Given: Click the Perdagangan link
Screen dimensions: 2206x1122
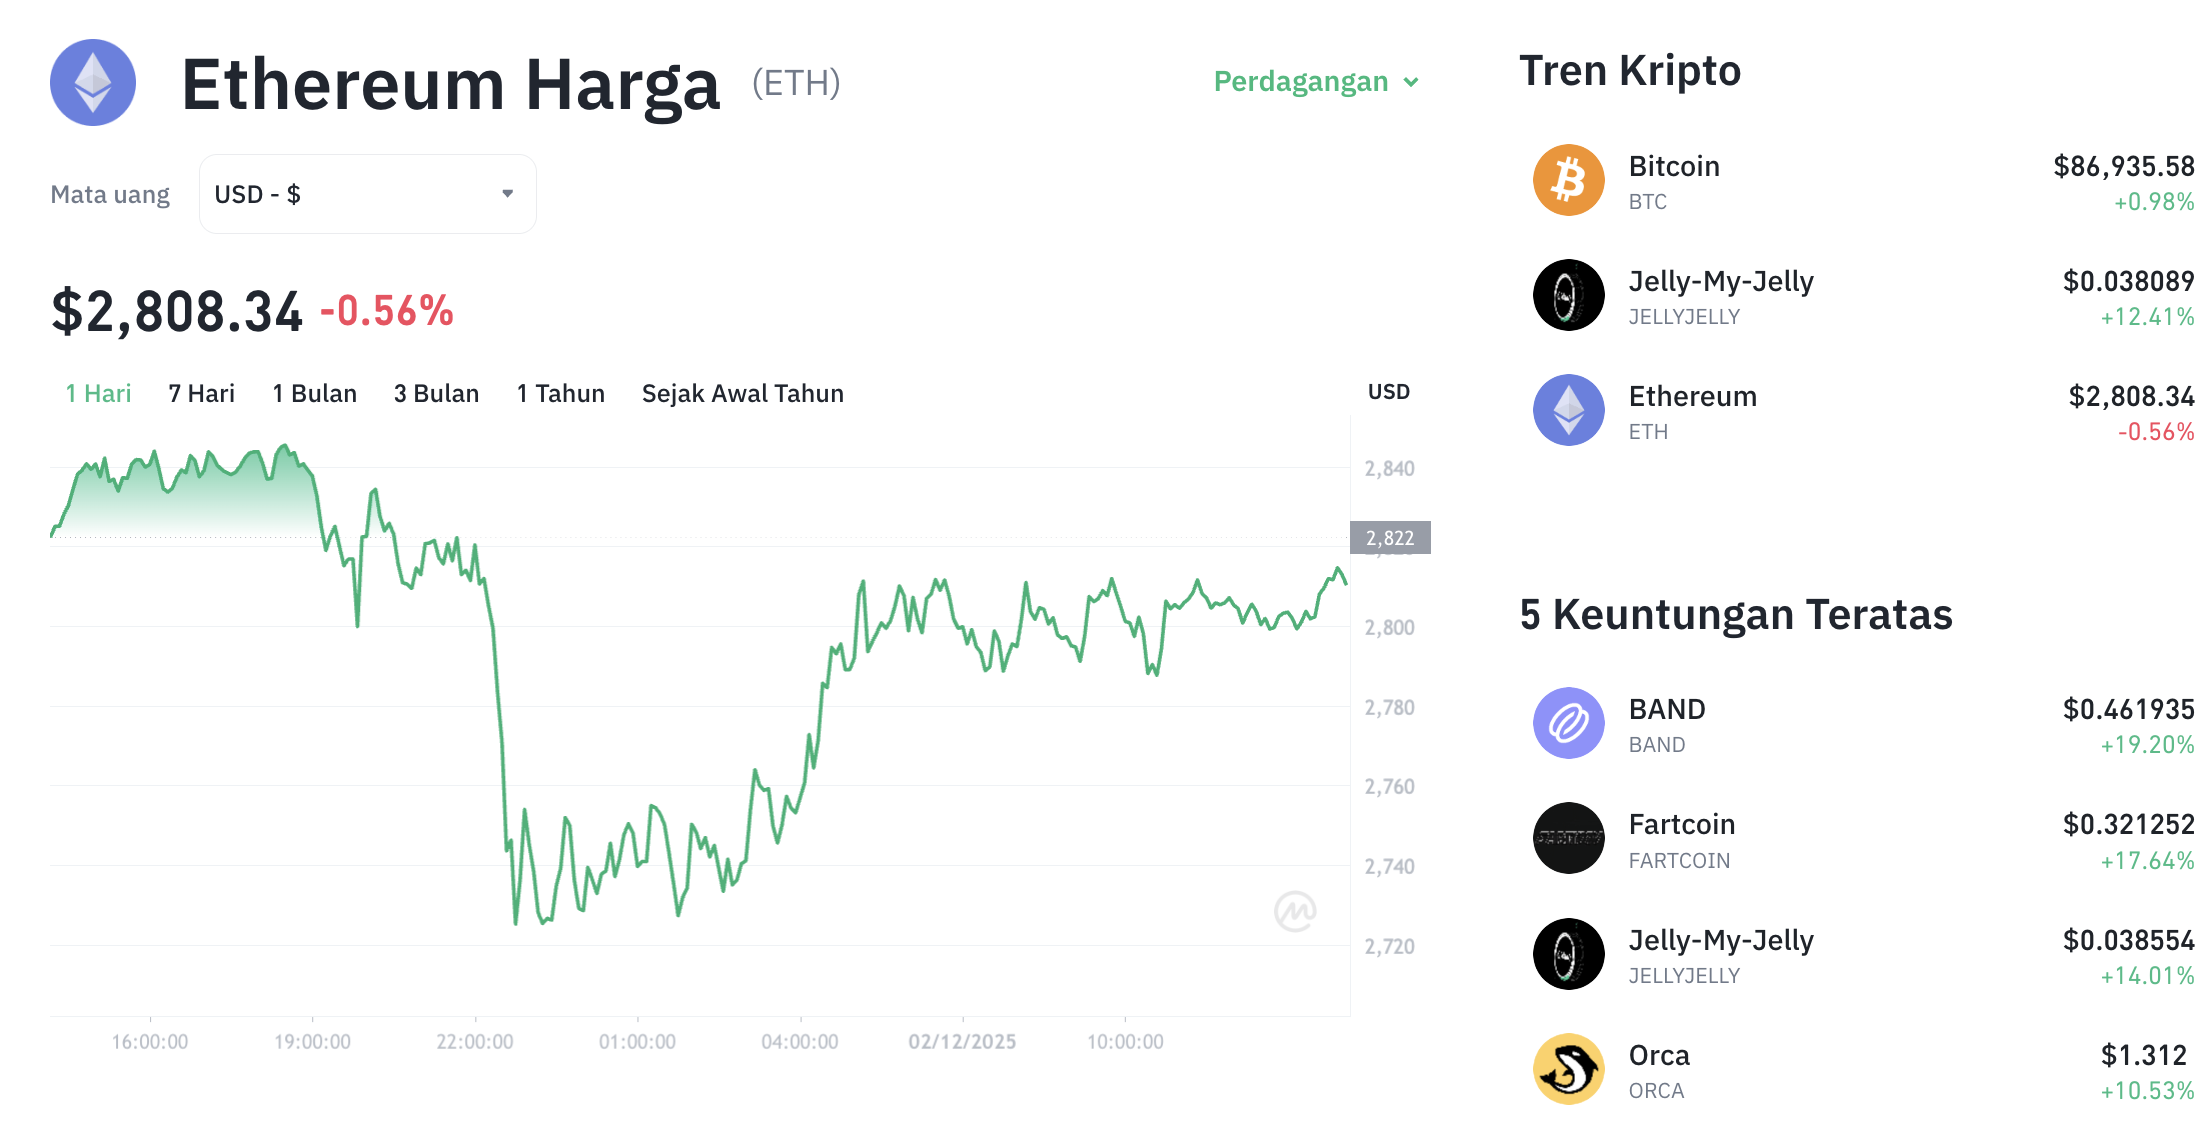Looking at the screenshot, I should pyautogui.click(x=1300, y=82).
